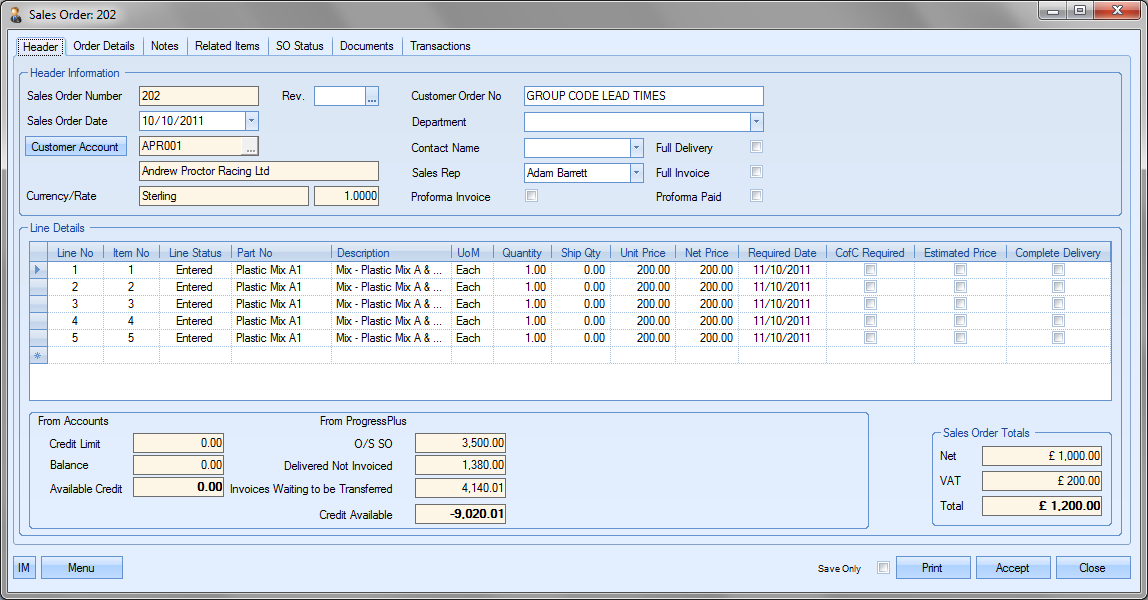Switch to the Order Details tab
The width and height of the screenshot is (1148, 600).
coord(104,46)
